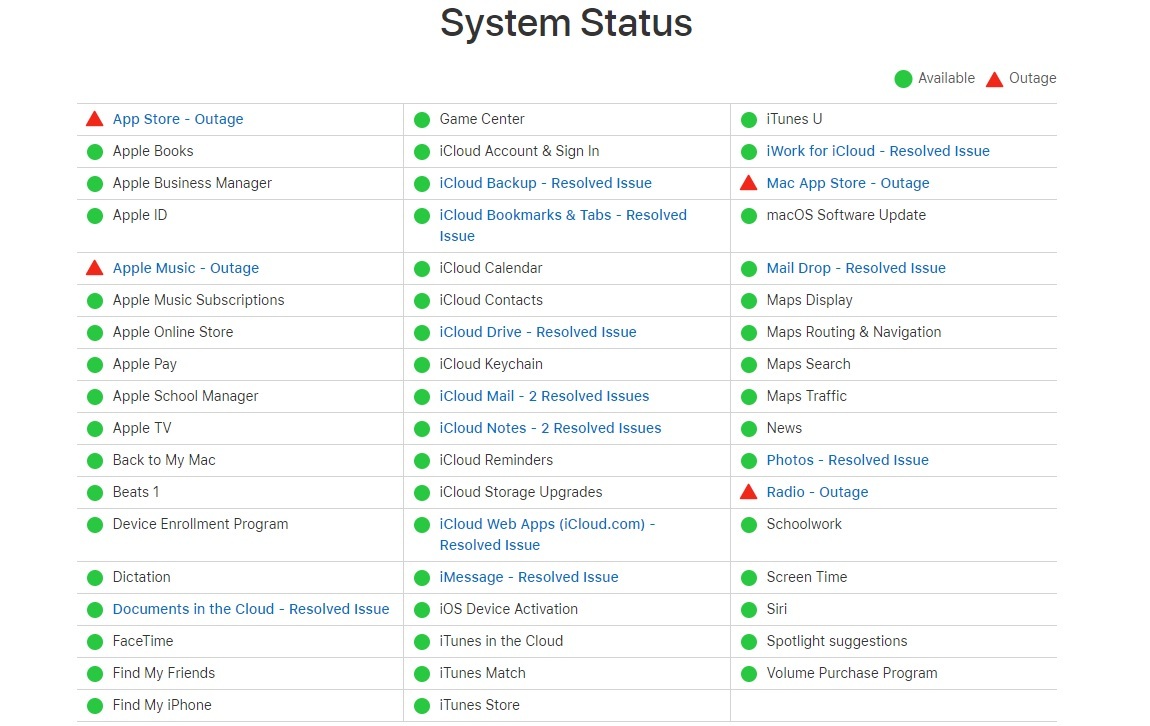Open iCloud Mail's resolved issues
1150x726 pixels.
(544, 396)
